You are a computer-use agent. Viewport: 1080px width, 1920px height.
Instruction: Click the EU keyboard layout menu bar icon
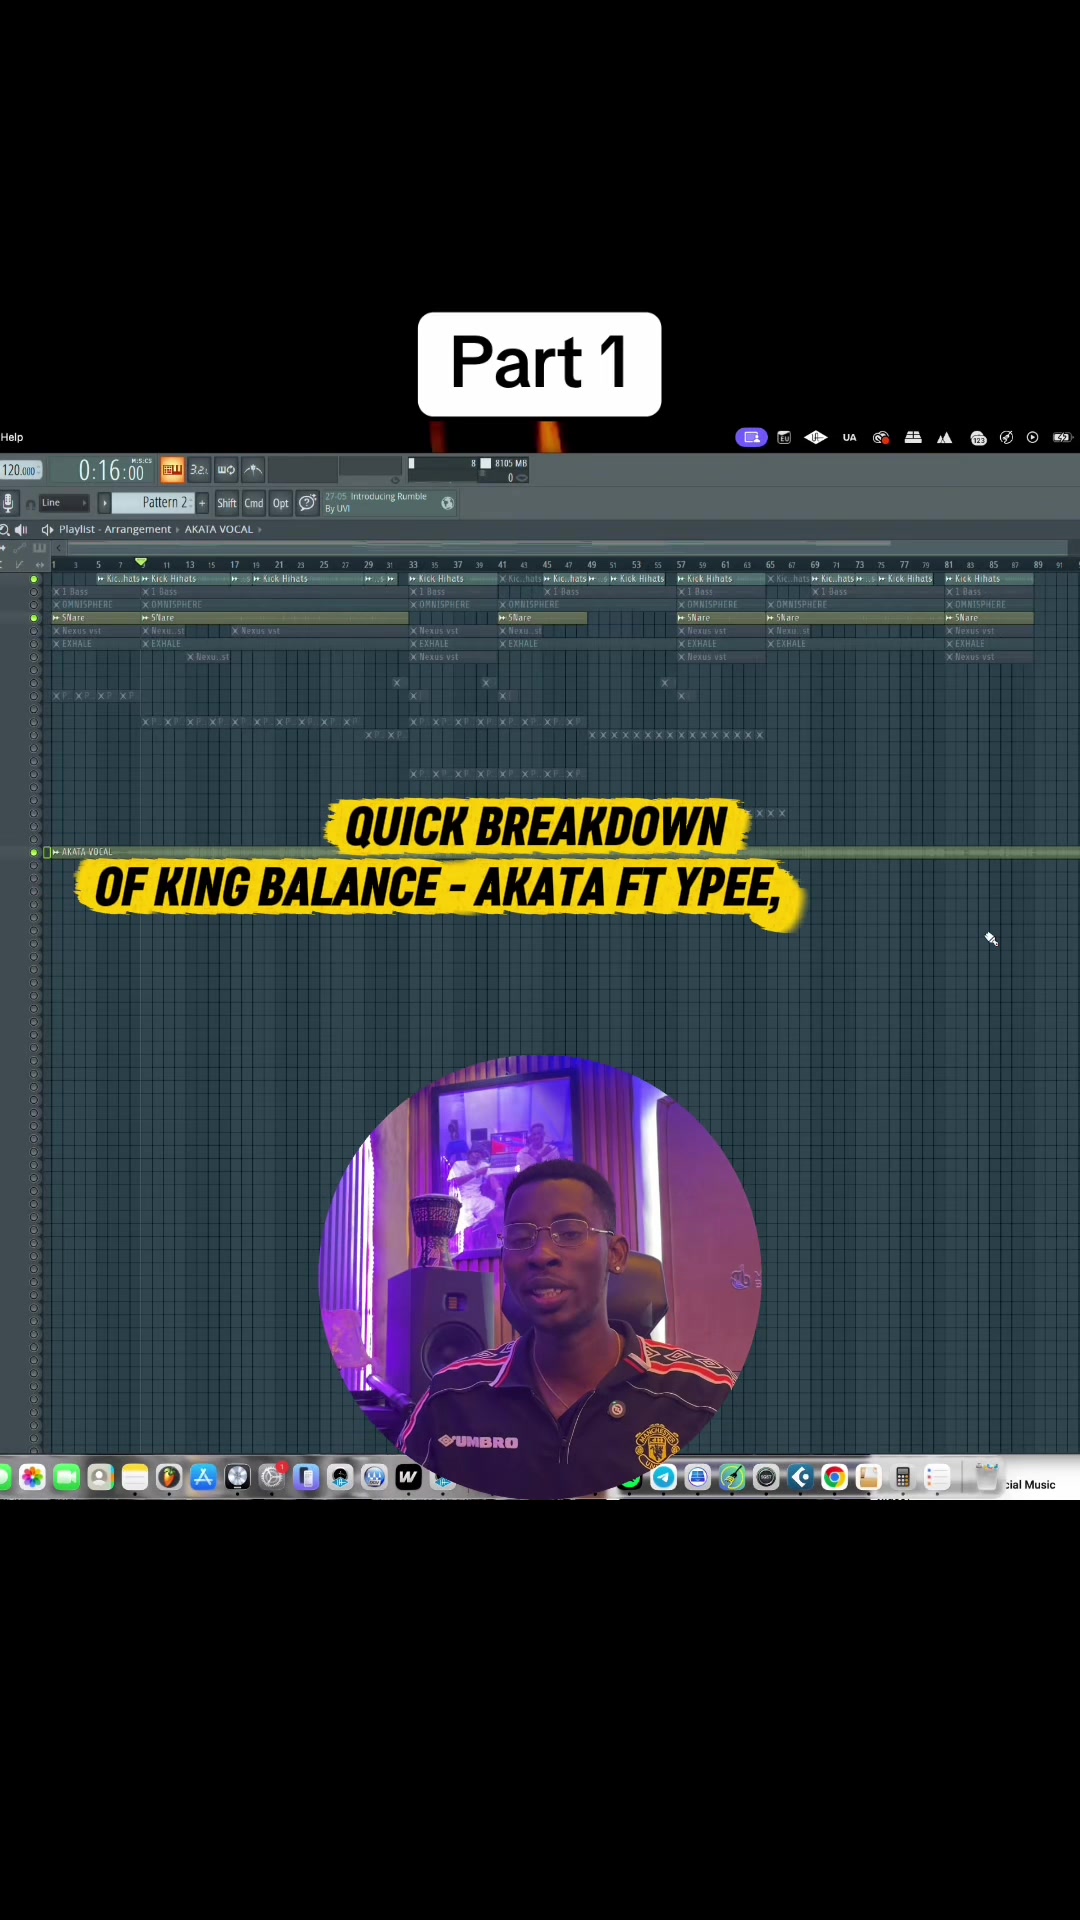(784, 438)
